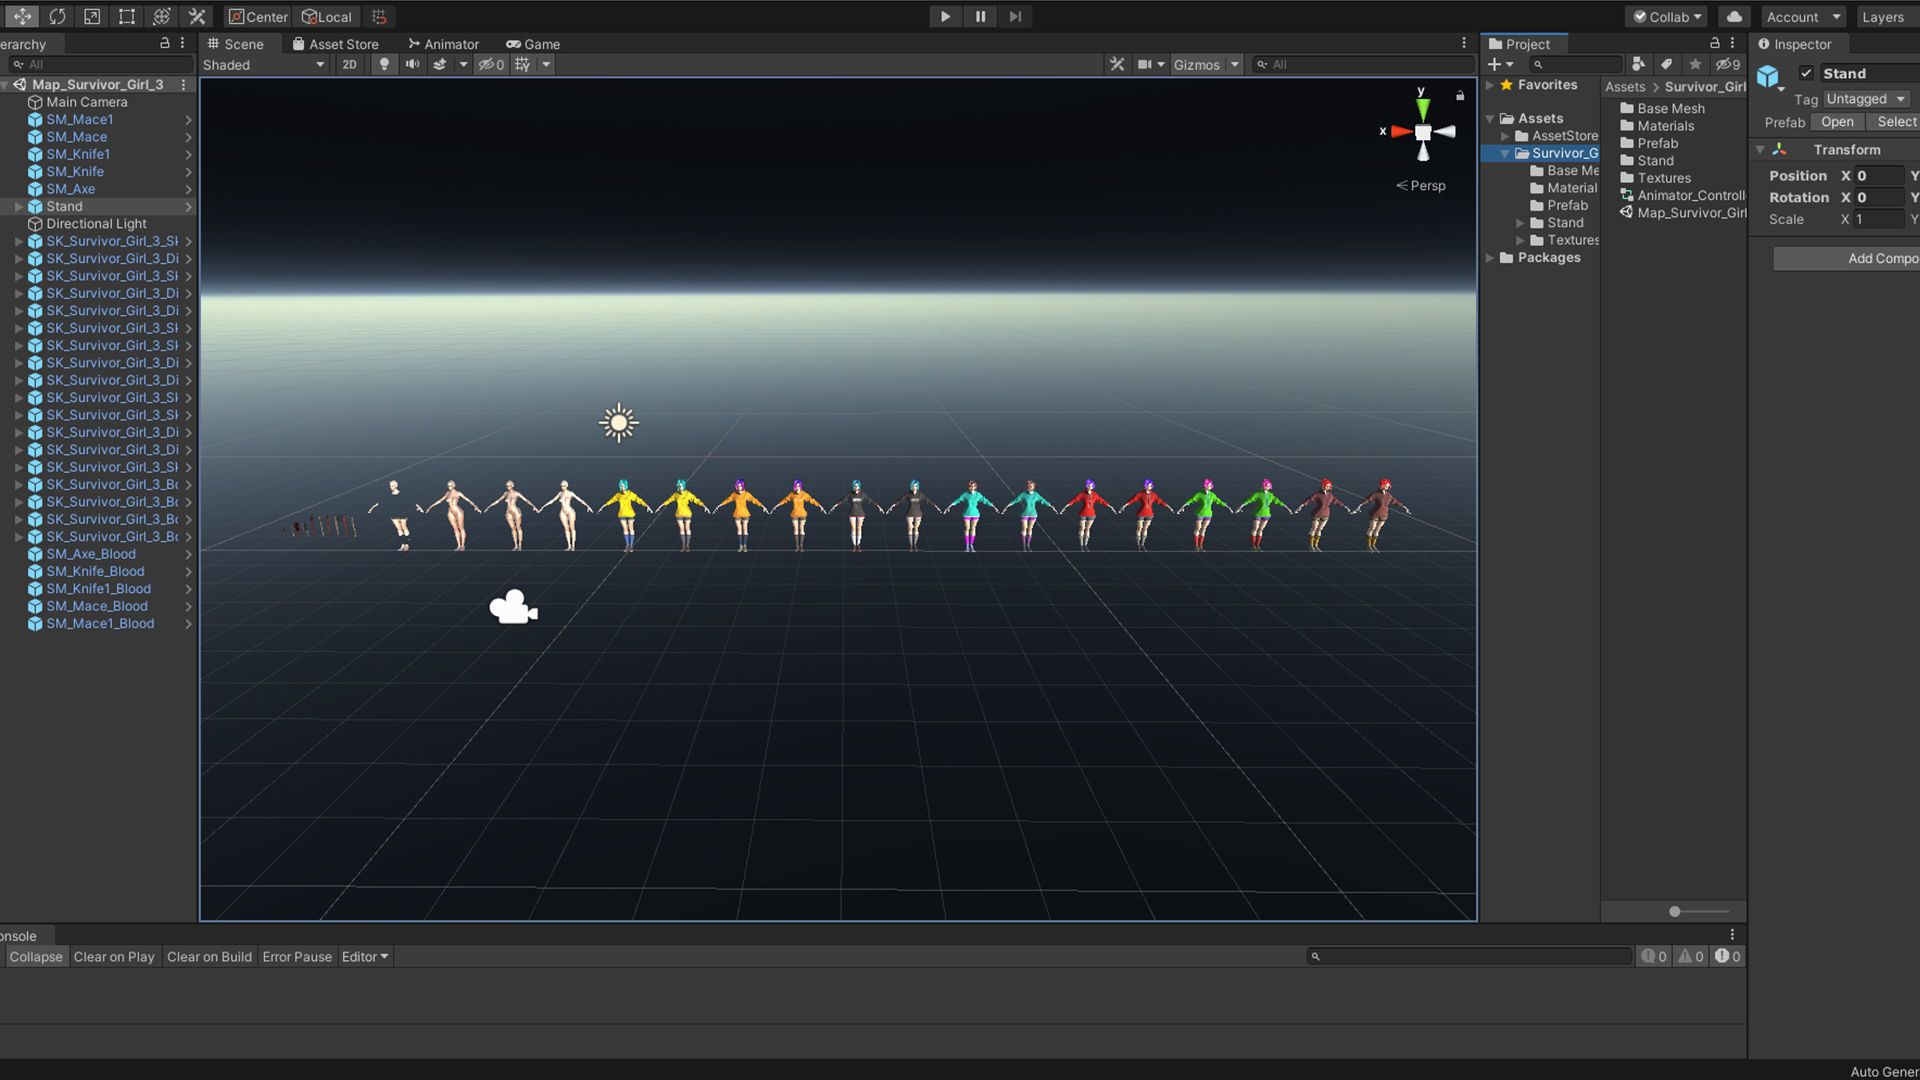
Task: Toggle scene lighting bulb icon
Action: point(384,64)
